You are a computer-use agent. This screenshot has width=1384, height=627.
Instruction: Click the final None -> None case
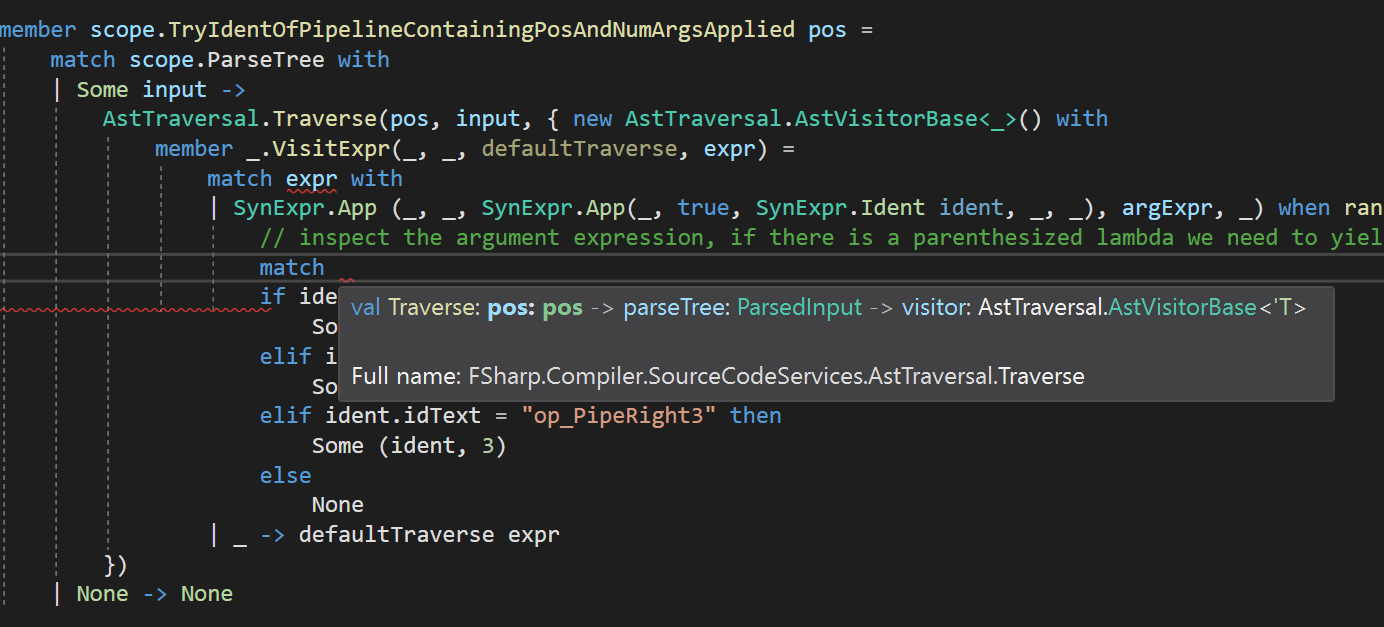155,593
